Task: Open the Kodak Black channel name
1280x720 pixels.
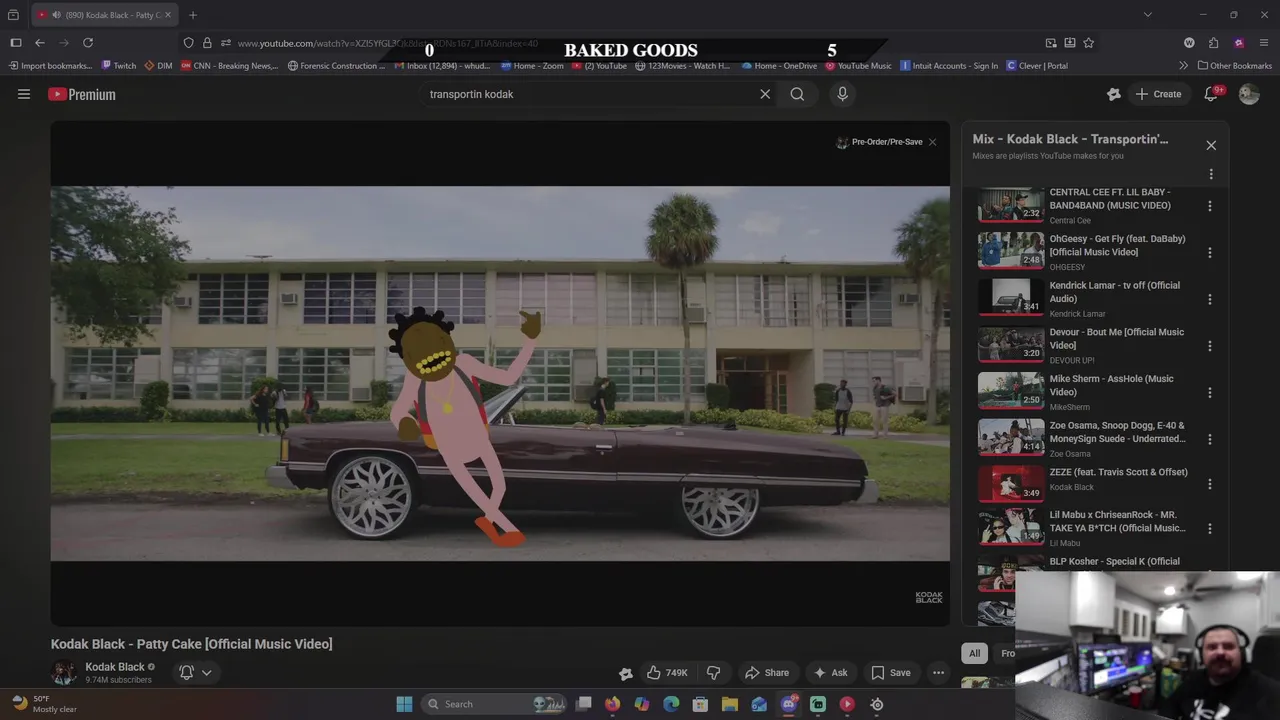Action: 115,667
